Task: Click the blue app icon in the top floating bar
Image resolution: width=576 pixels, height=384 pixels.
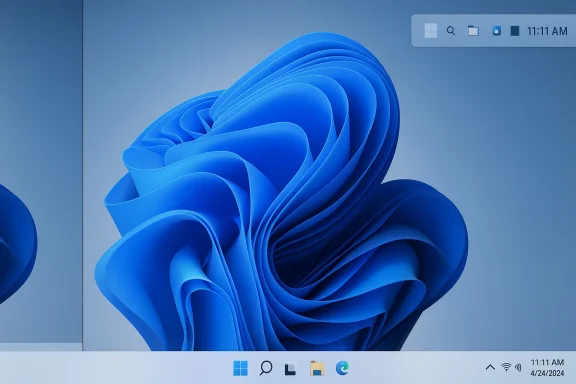Action: click(x=496, y=30)
